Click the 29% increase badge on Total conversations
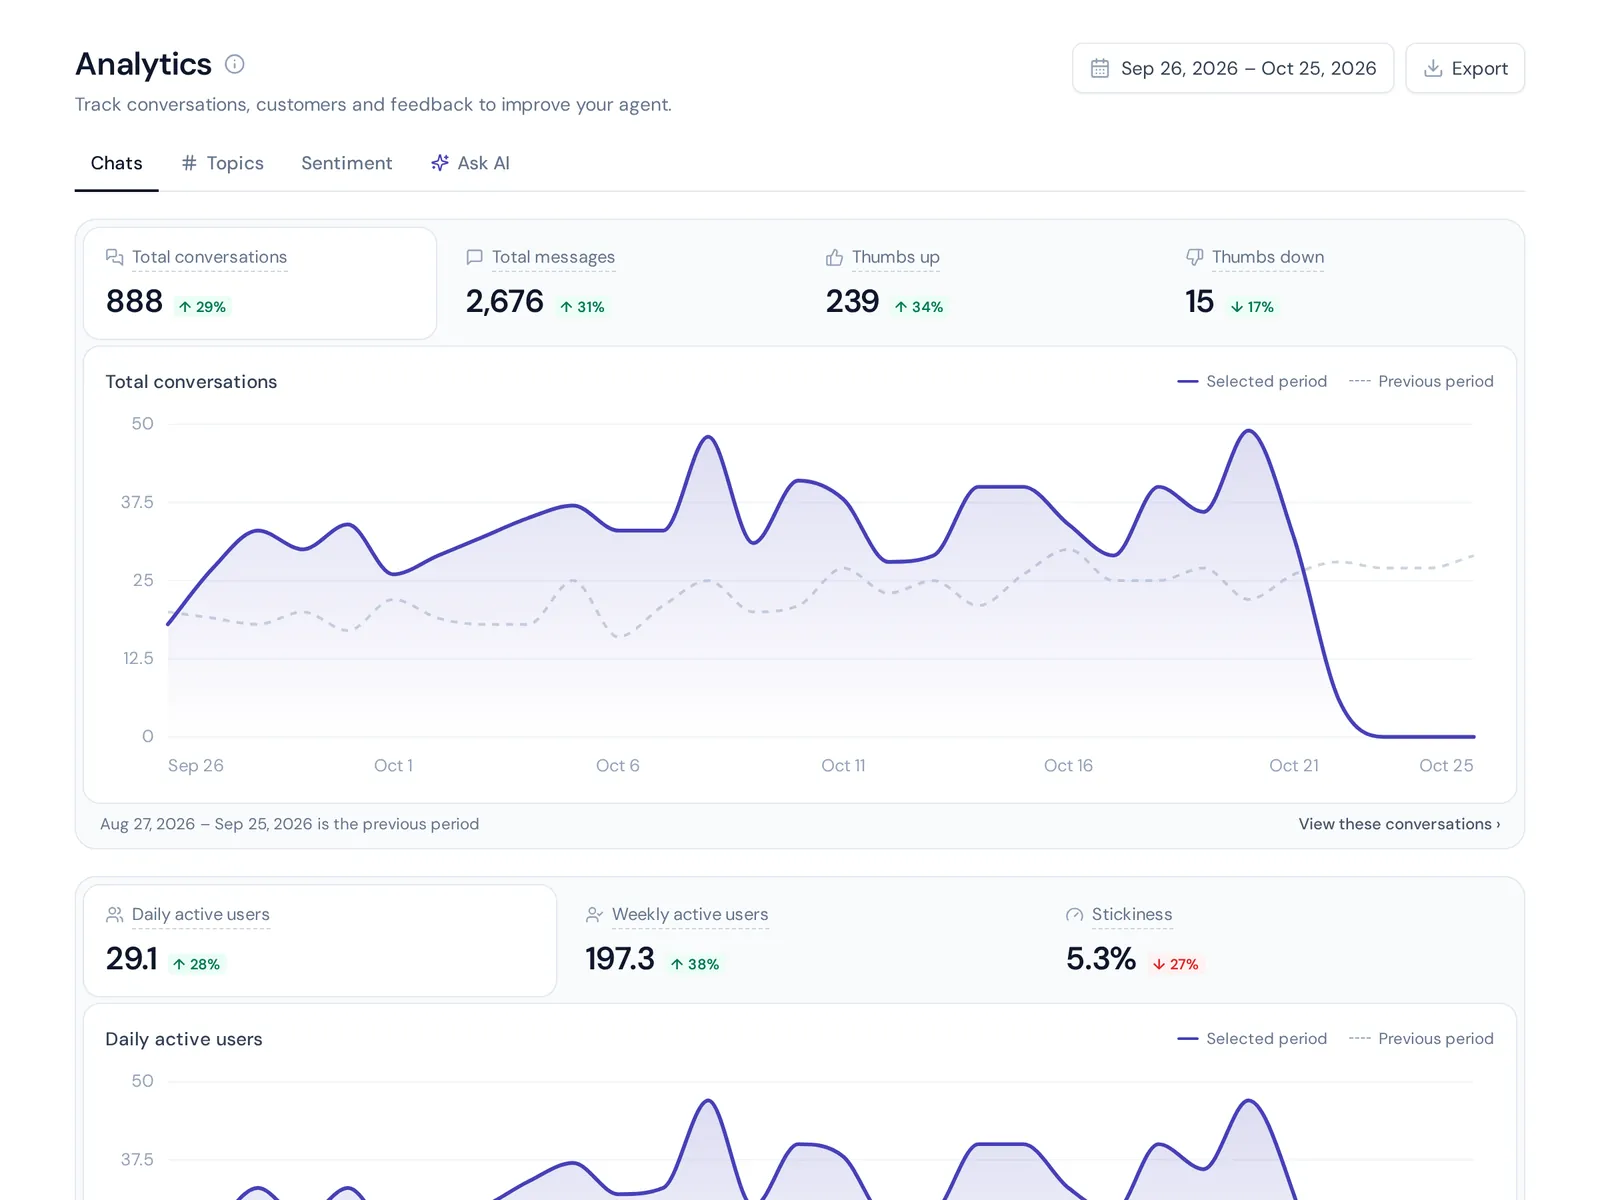Screen dimensions: 1600x1200 (202, 307)
